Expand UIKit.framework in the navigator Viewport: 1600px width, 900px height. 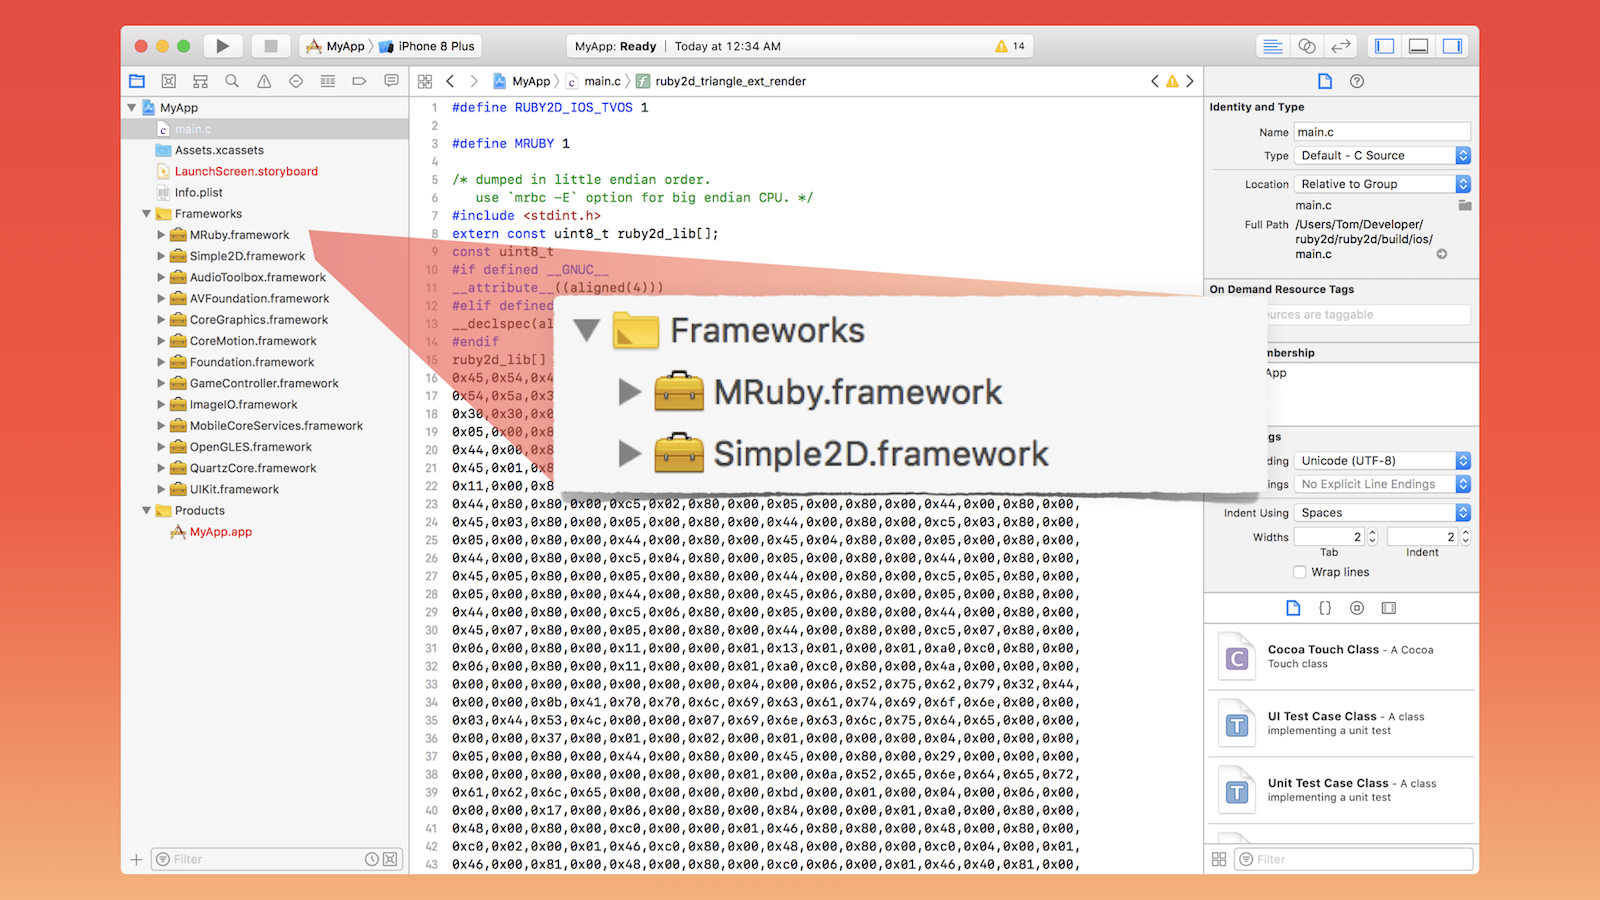[161, 489]
